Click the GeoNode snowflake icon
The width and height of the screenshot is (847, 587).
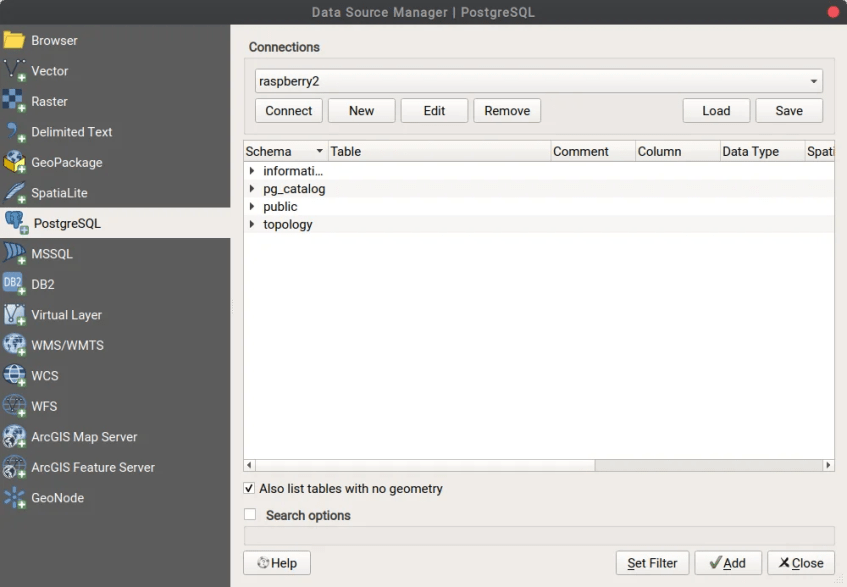(15, 497)
